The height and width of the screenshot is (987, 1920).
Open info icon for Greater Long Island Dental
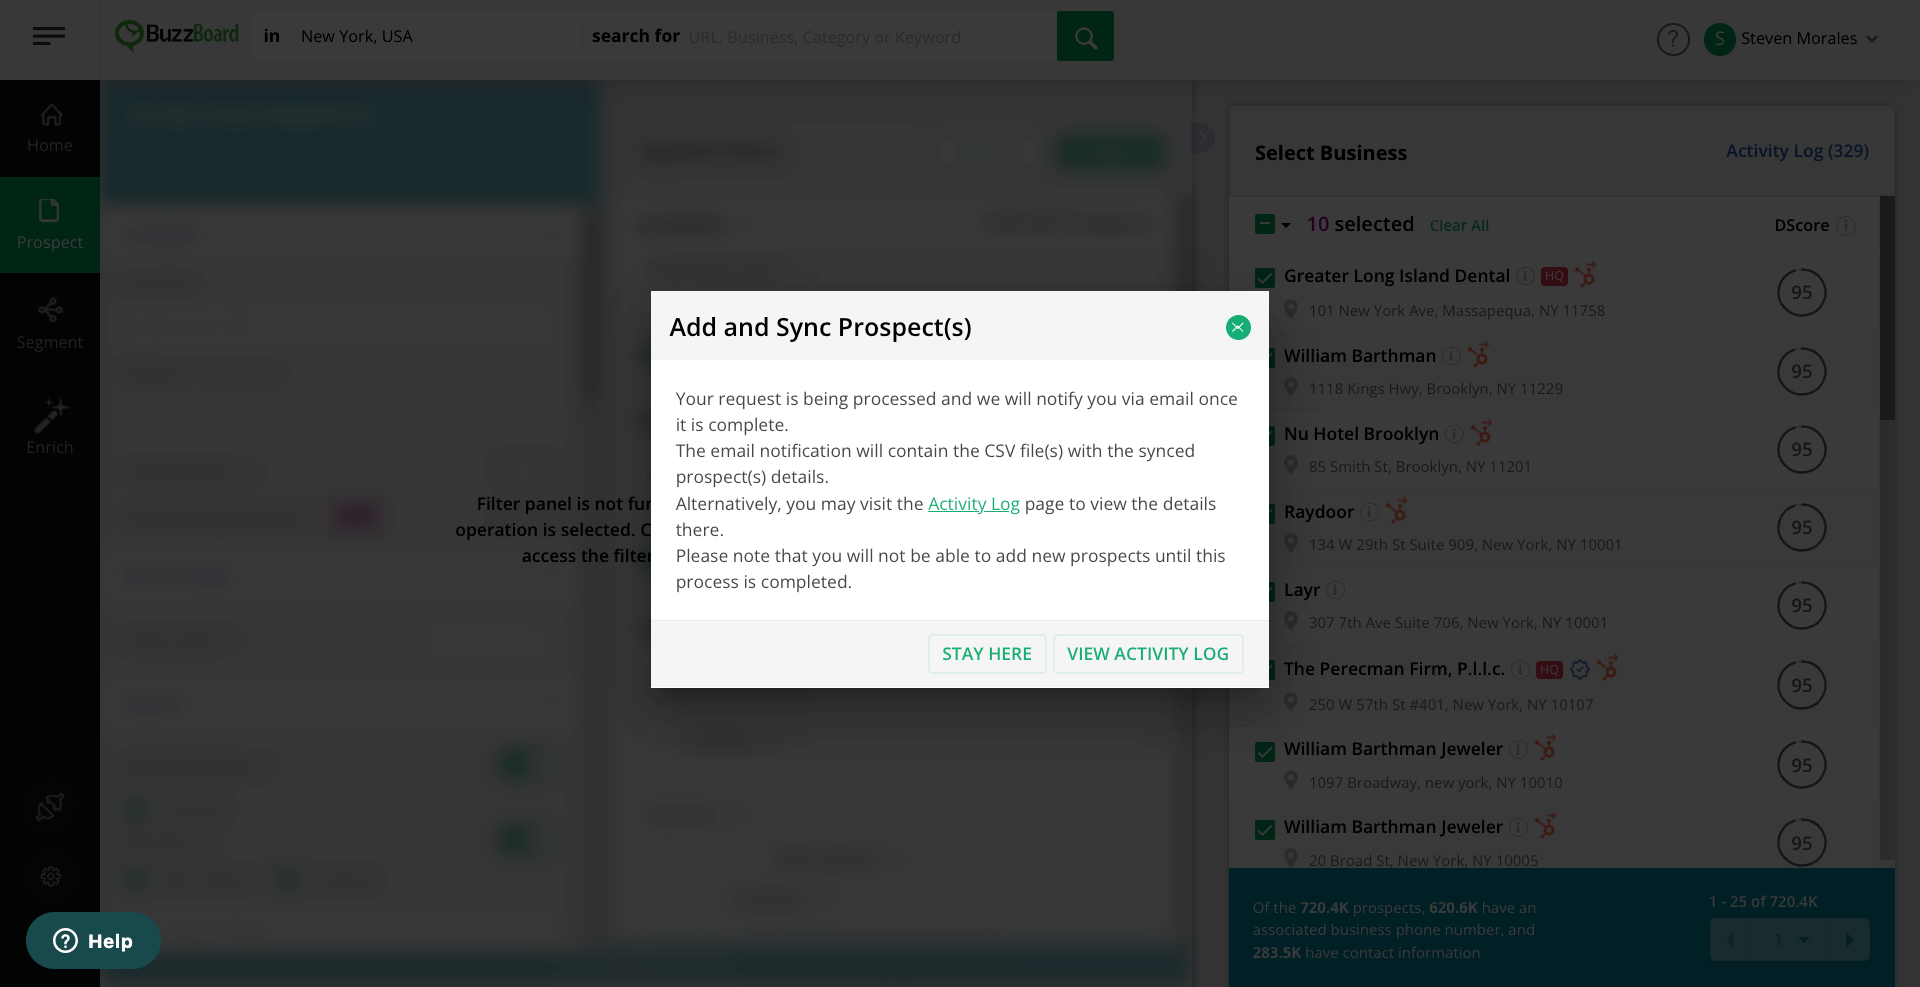click(1525, 276)
